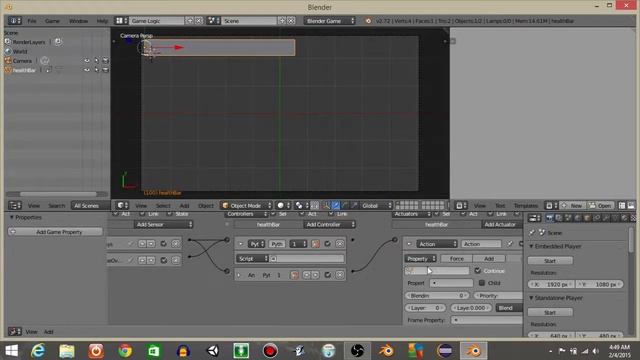Screen dimensions: 640x360
Task: Collapse the Standalone Player panel
Action: click(531, 298)
